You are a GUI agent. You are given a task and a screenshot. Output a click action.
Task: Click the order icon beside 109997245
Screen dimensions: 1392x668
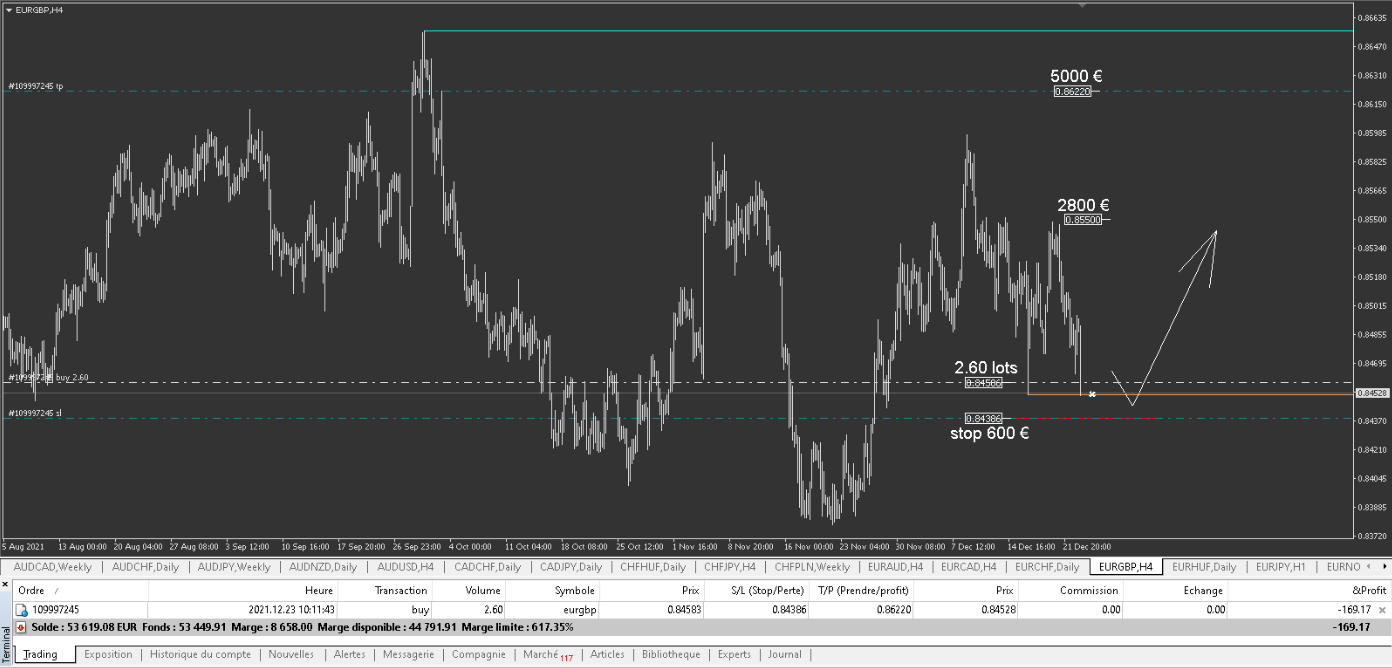click(21, 609)
